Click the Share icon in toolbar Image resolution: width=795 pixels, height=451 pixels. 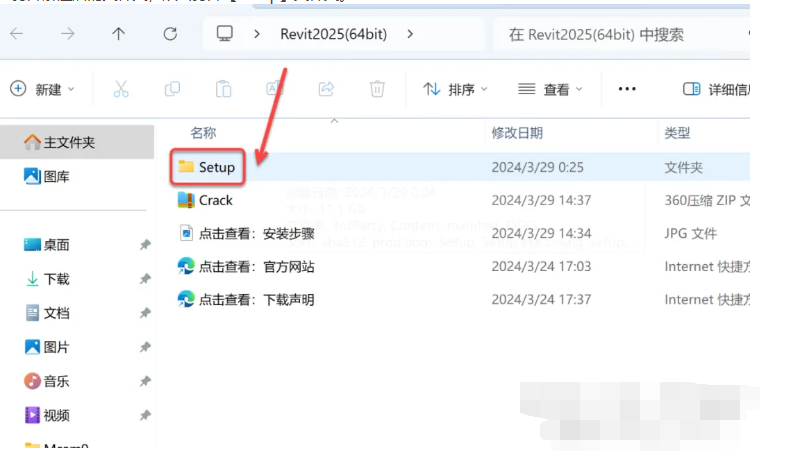[x=326, y=89]
